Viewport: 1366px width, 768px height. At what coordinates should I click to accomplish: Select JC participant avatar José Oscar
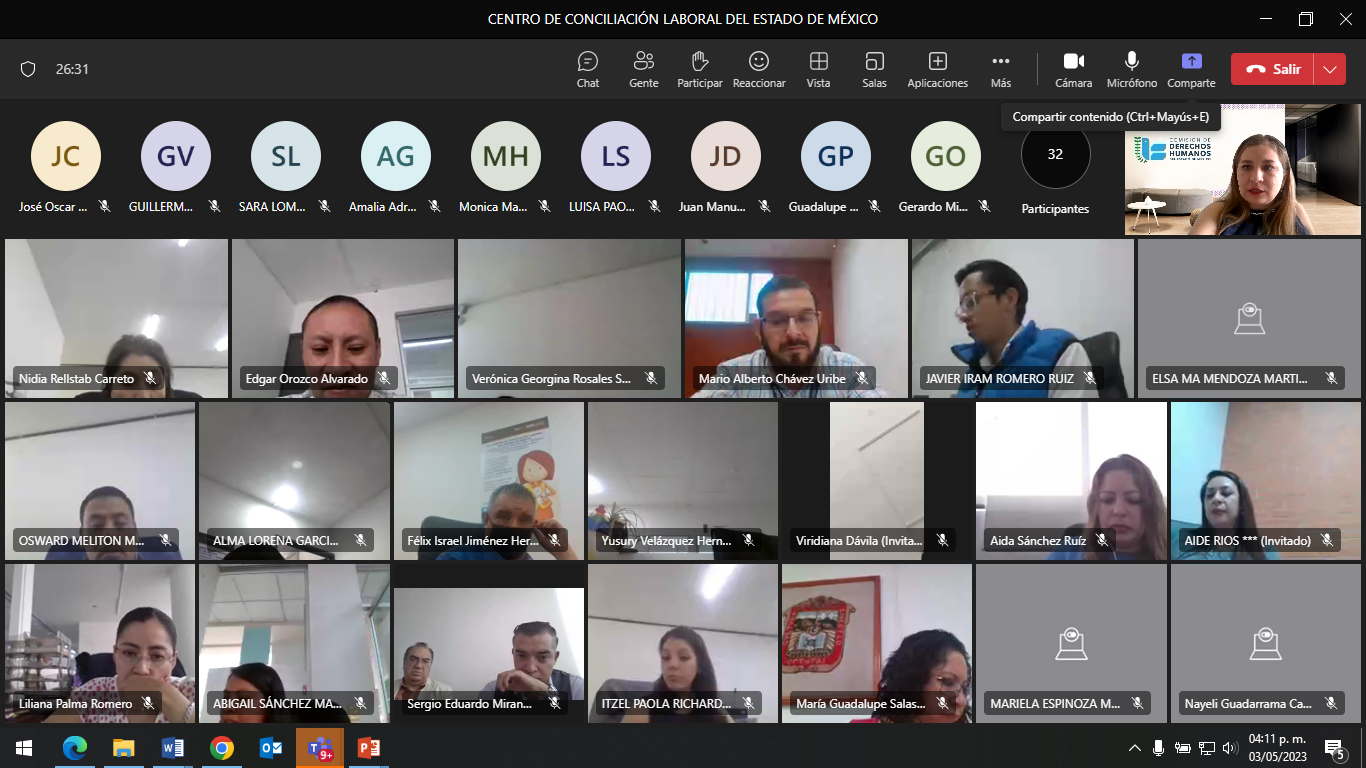pyautogui.click(x=66, y=156)
